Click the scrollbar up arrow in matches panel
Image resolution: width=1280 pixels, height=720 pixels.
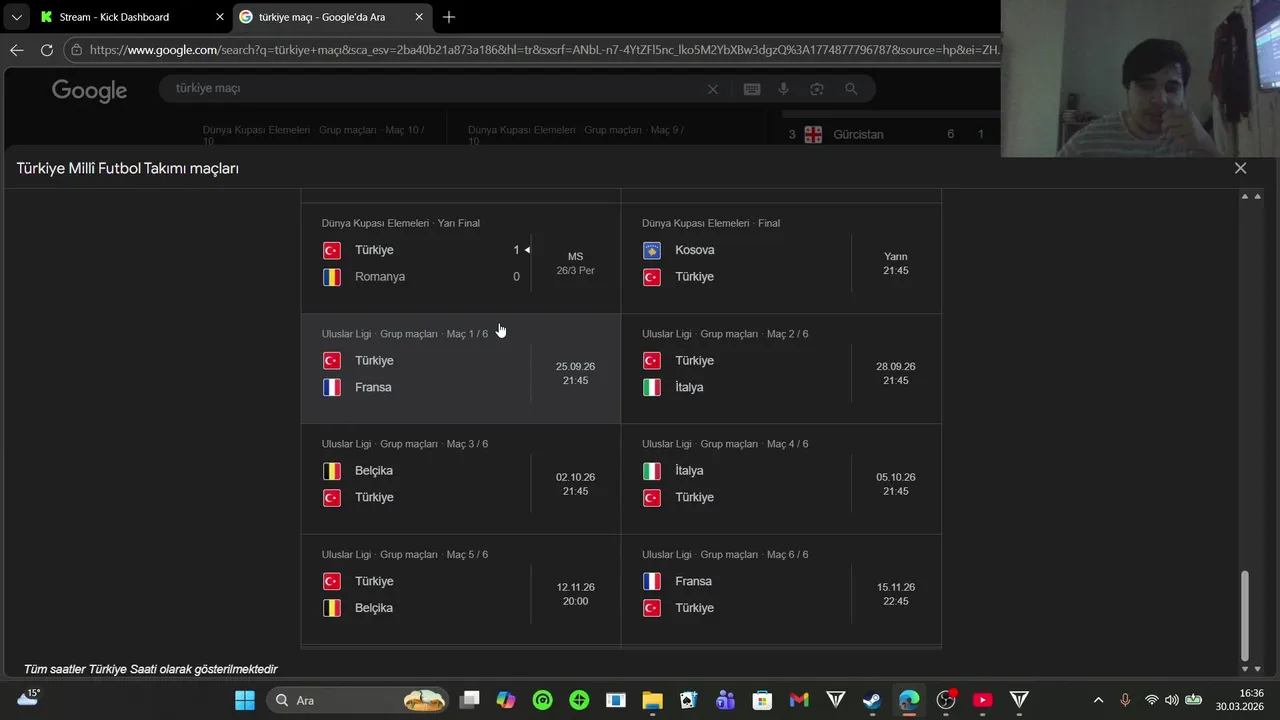[1245, 196]
